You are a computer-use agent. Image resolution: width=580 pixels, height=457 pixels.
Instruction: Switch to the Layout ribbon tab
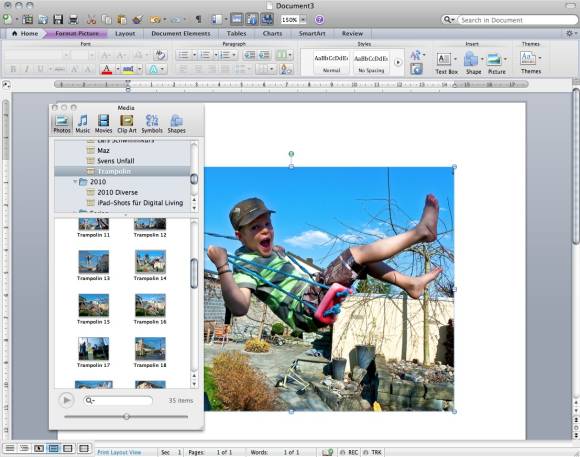tap(125, 34)
